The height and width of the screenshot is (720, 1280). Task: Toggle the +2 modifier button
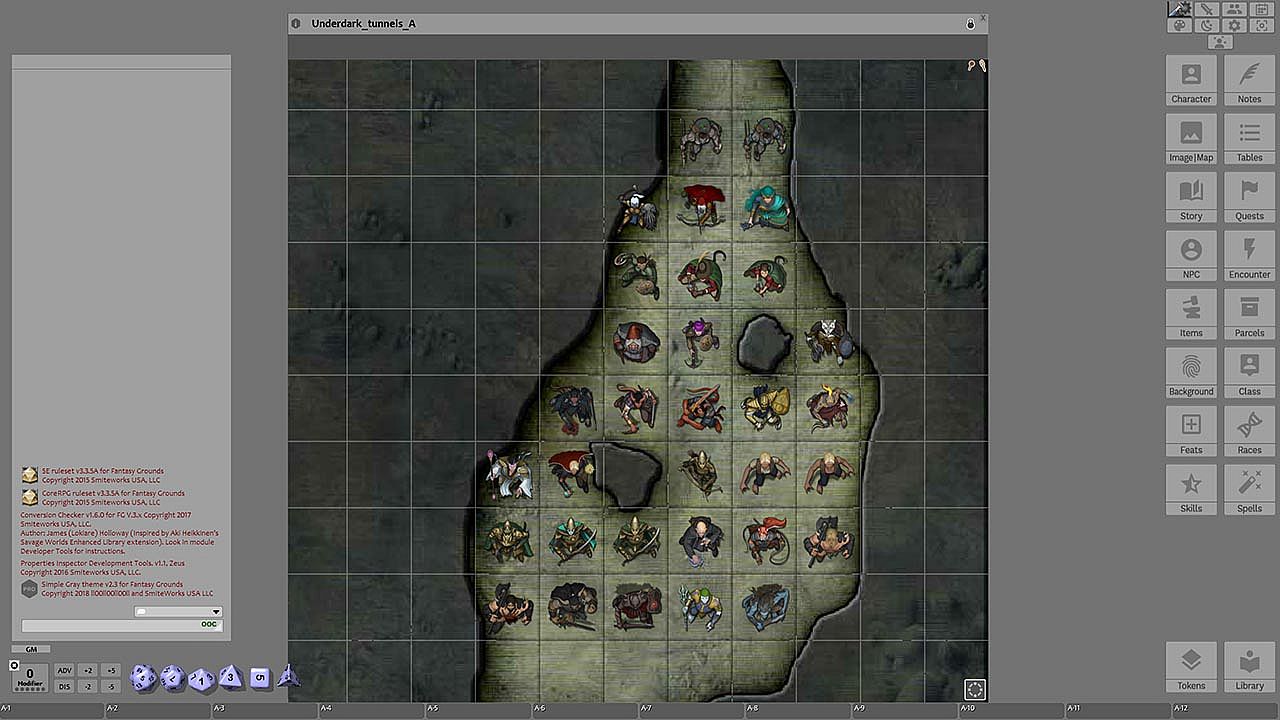pos(88,670)
